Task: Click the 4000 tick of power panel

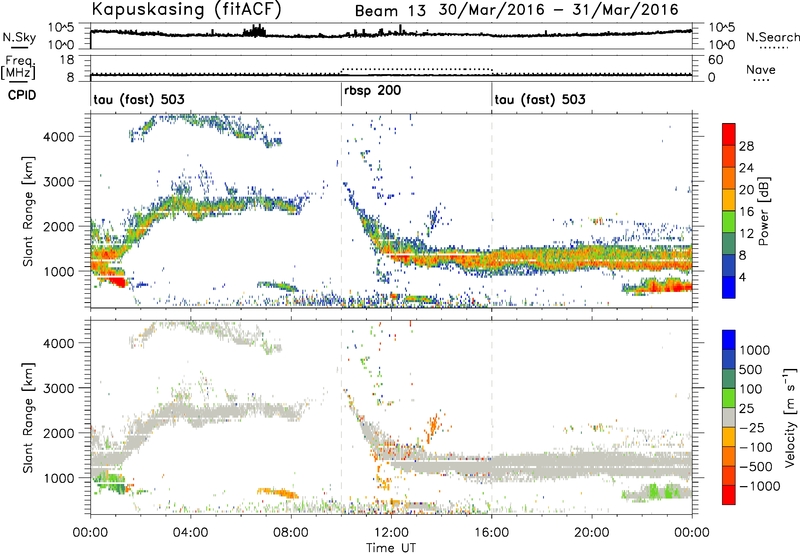Action: coord(58,137)
